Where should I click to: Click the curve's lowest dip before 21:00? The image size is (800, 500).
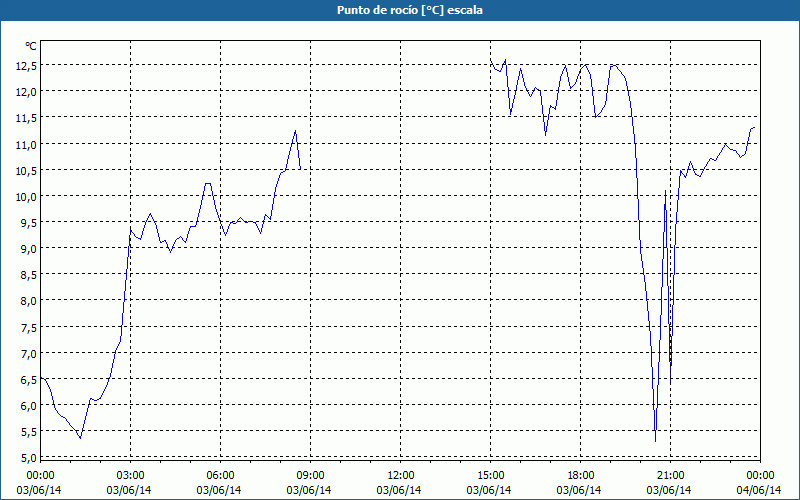click(655, 441)
